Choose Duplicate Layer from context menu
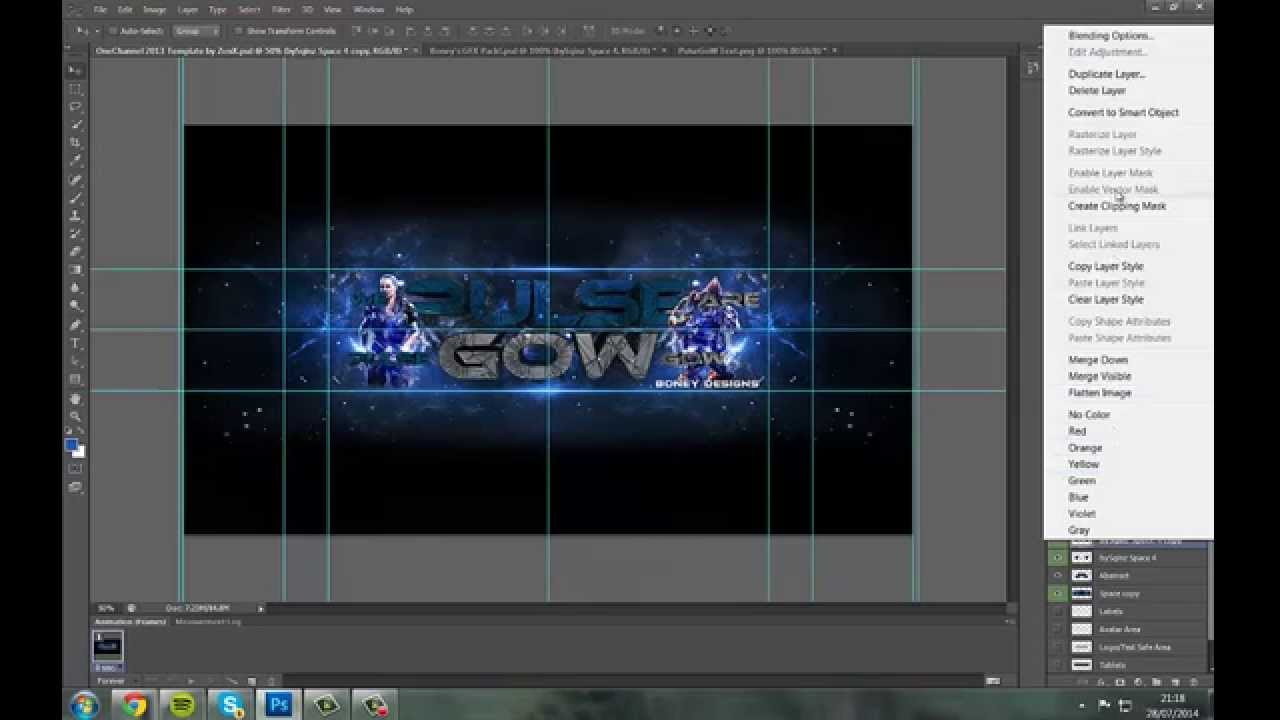Viewport: 1280px width, 720px height. coord(1106,74)
